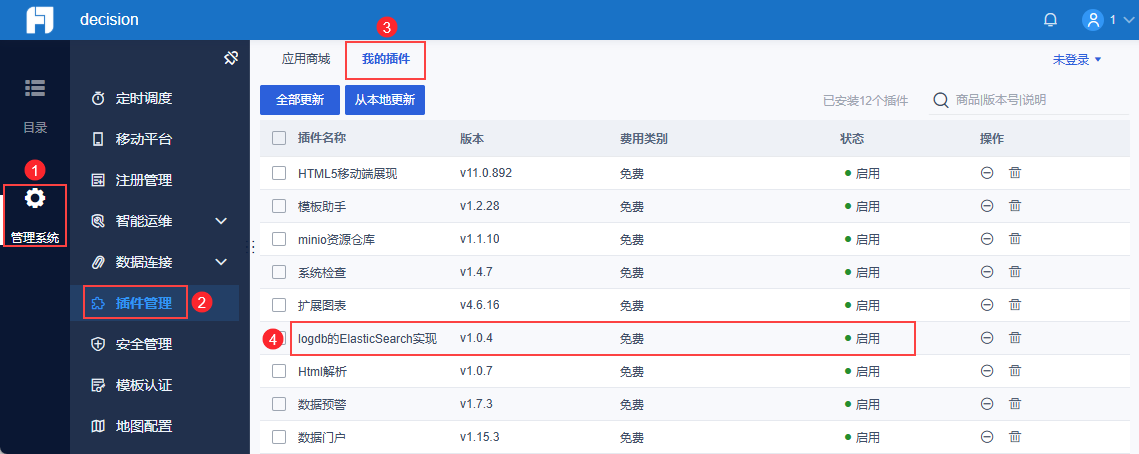1139x454 pixels.
Task: Disable the HTML5移动端展现 plugin
Action: pyautogui.click(x=987, y=174)
